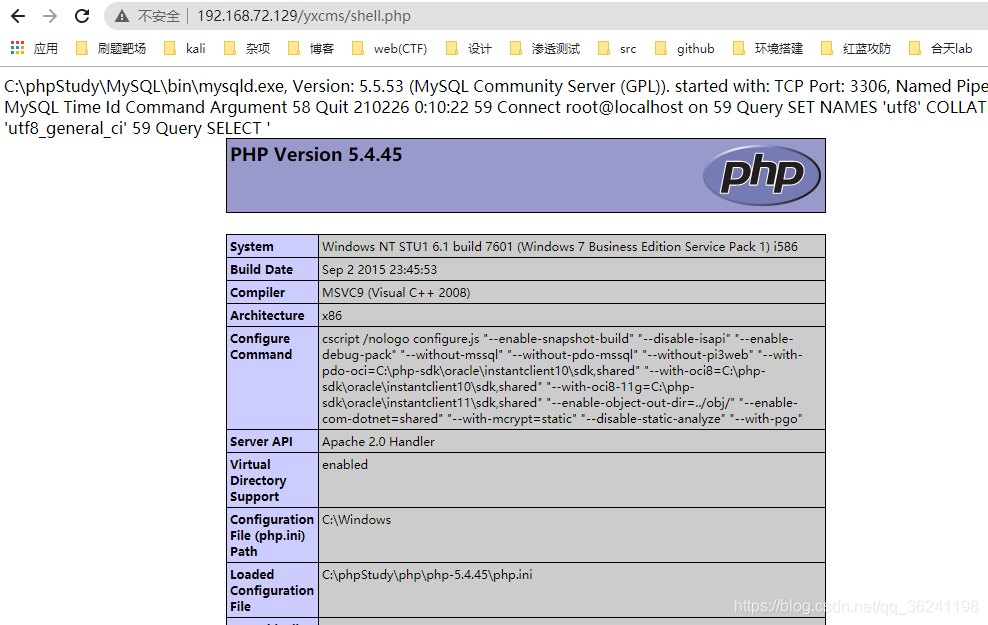Open the 红蓝攻防 bookmark folder
The width and height of the screenshot is (988, 625).
[856, 49]
